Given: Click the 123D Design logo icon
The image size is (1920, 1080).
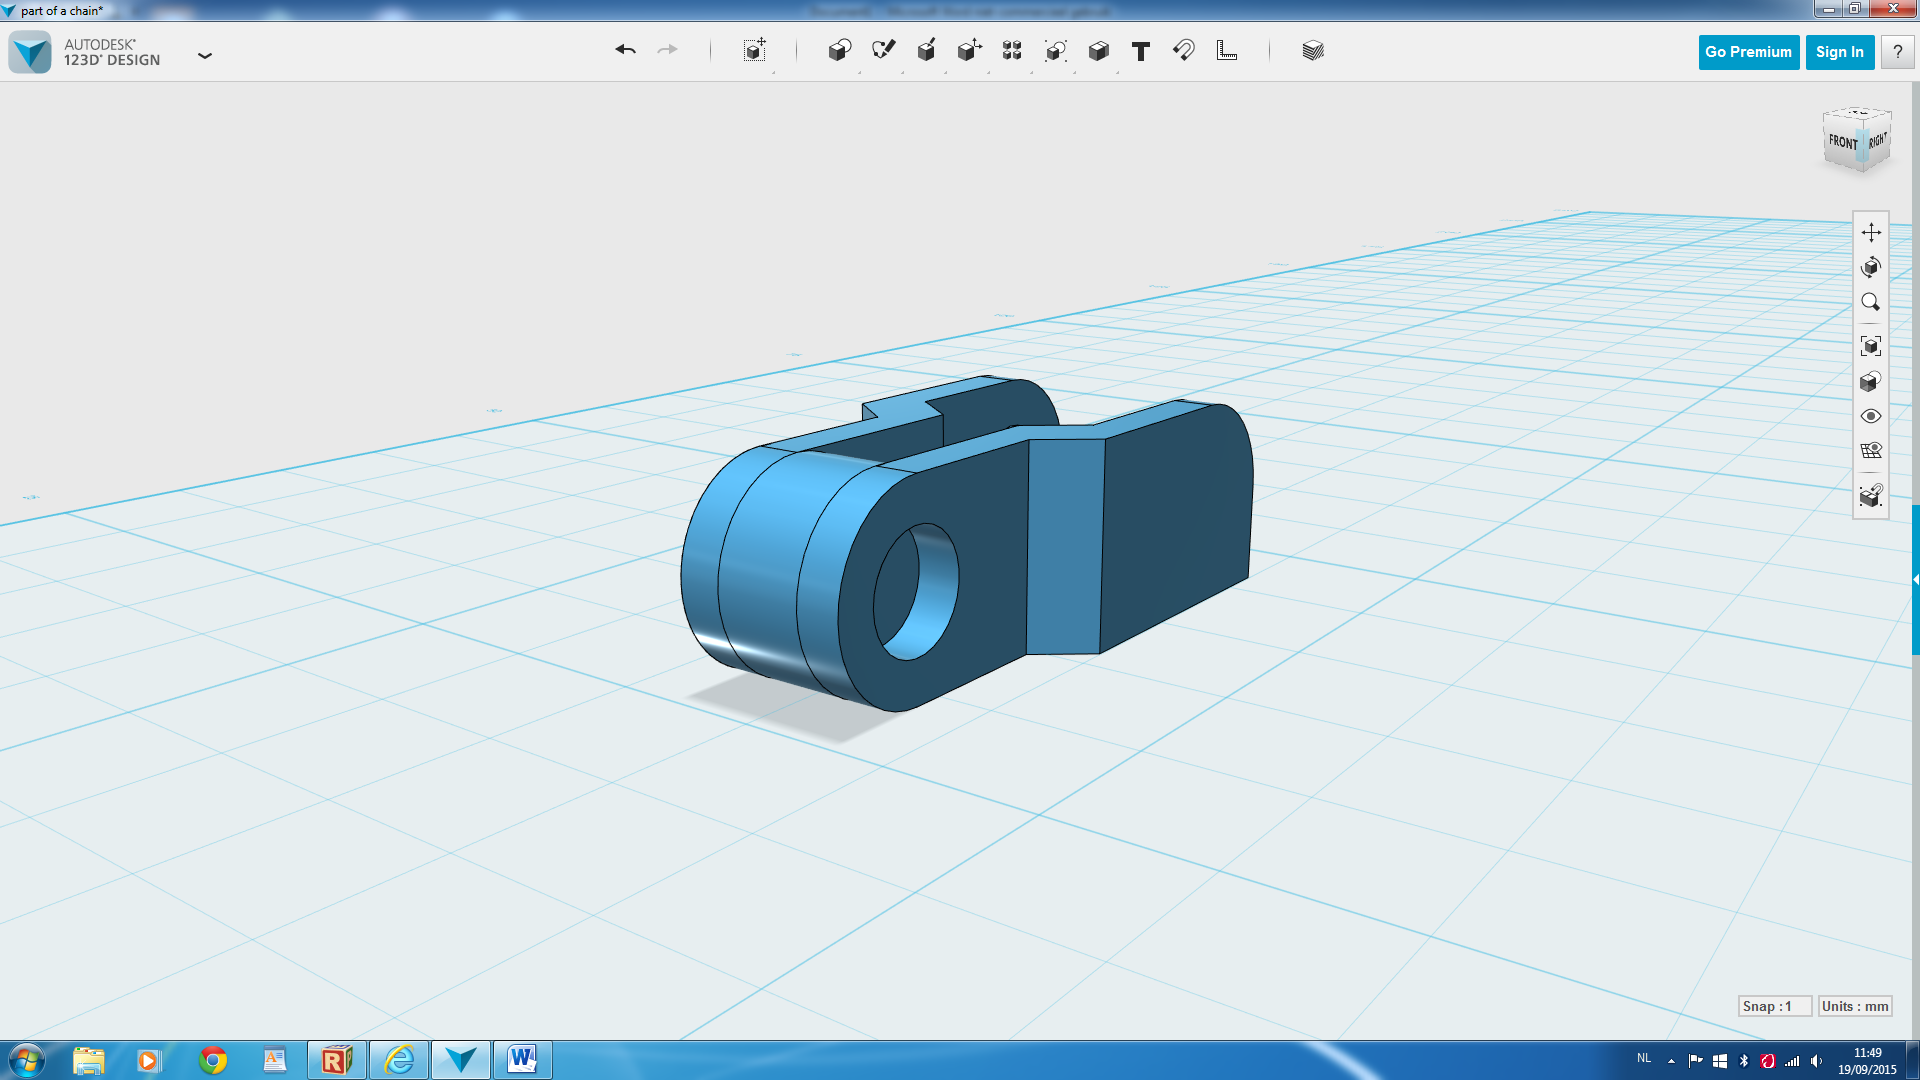Looking at the screenshot, I should 30,52.
